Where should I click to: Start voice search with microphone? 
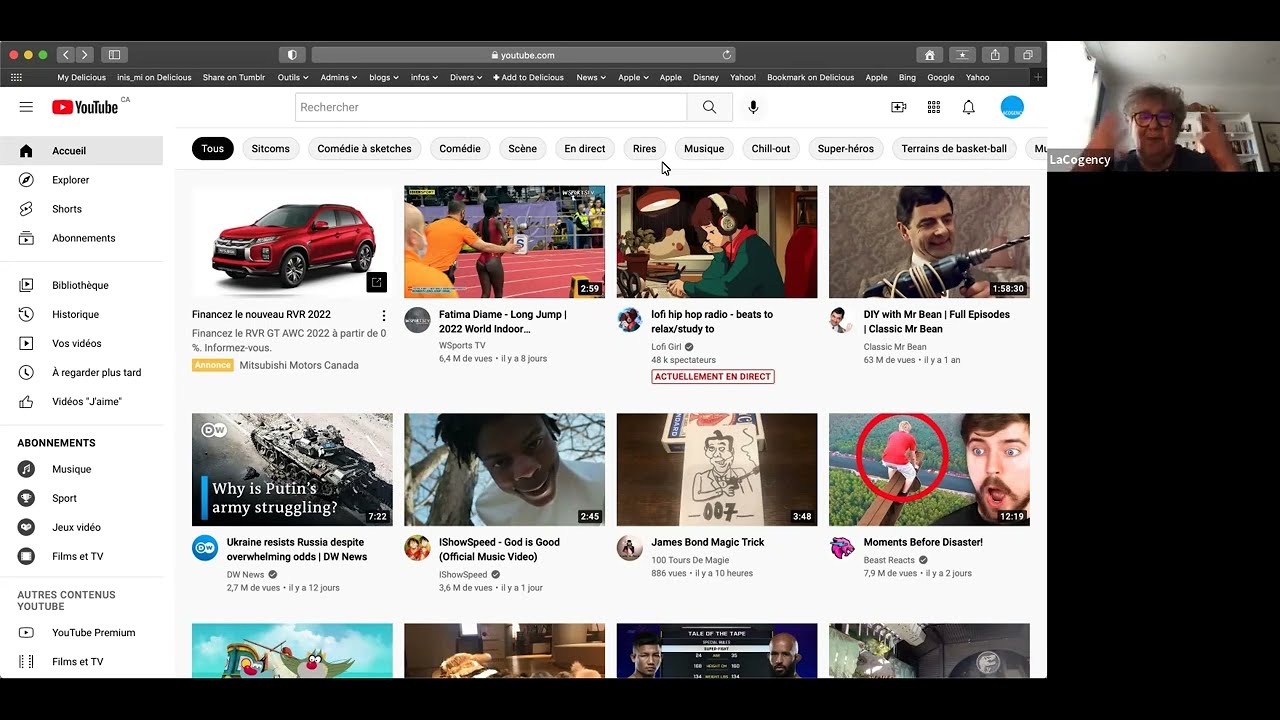[753, 107]
